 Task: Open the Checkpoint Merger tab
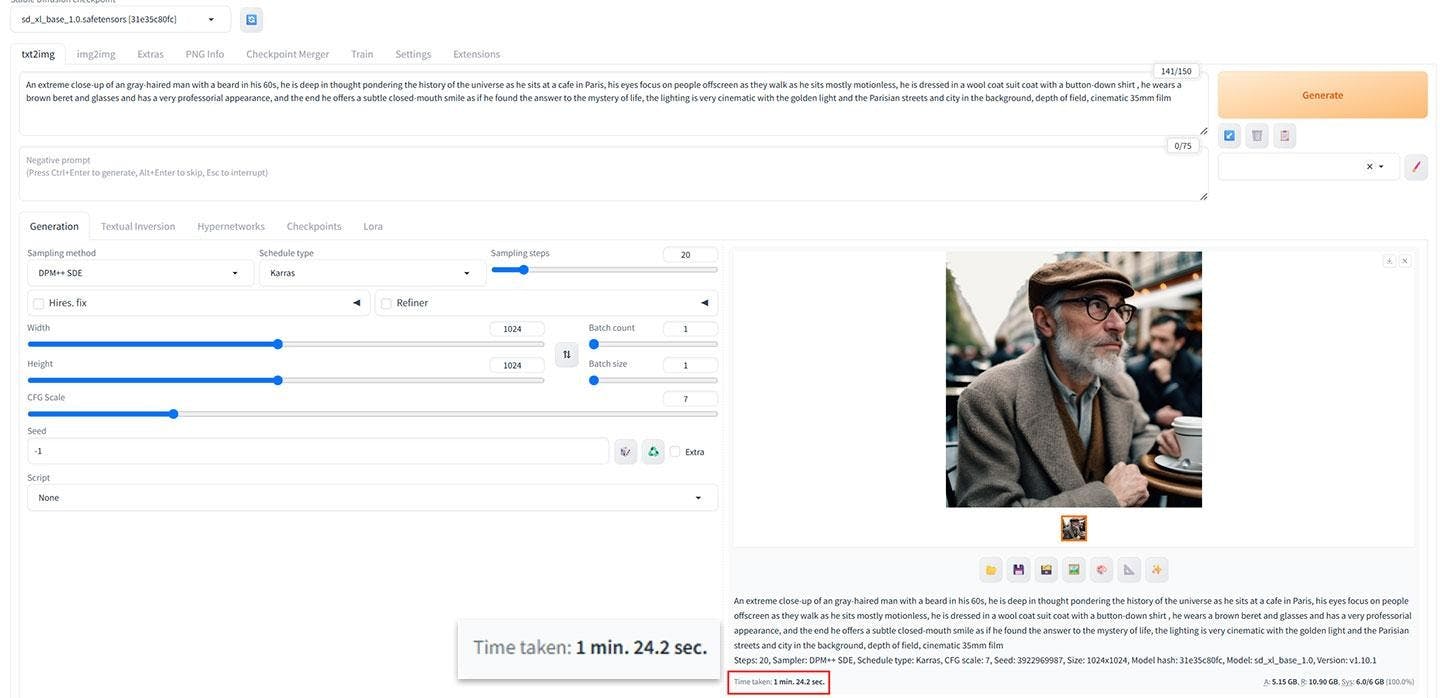click(288, 54)
